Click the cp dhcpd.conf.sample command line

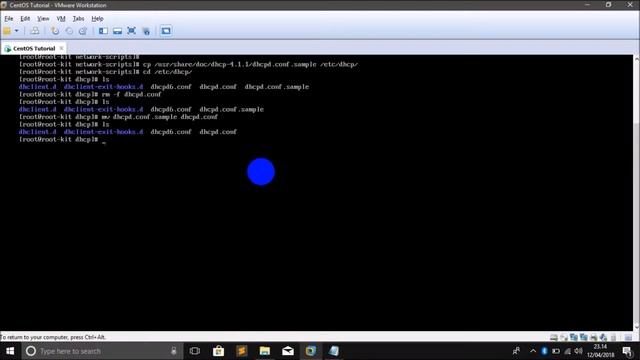coord(188,64)
